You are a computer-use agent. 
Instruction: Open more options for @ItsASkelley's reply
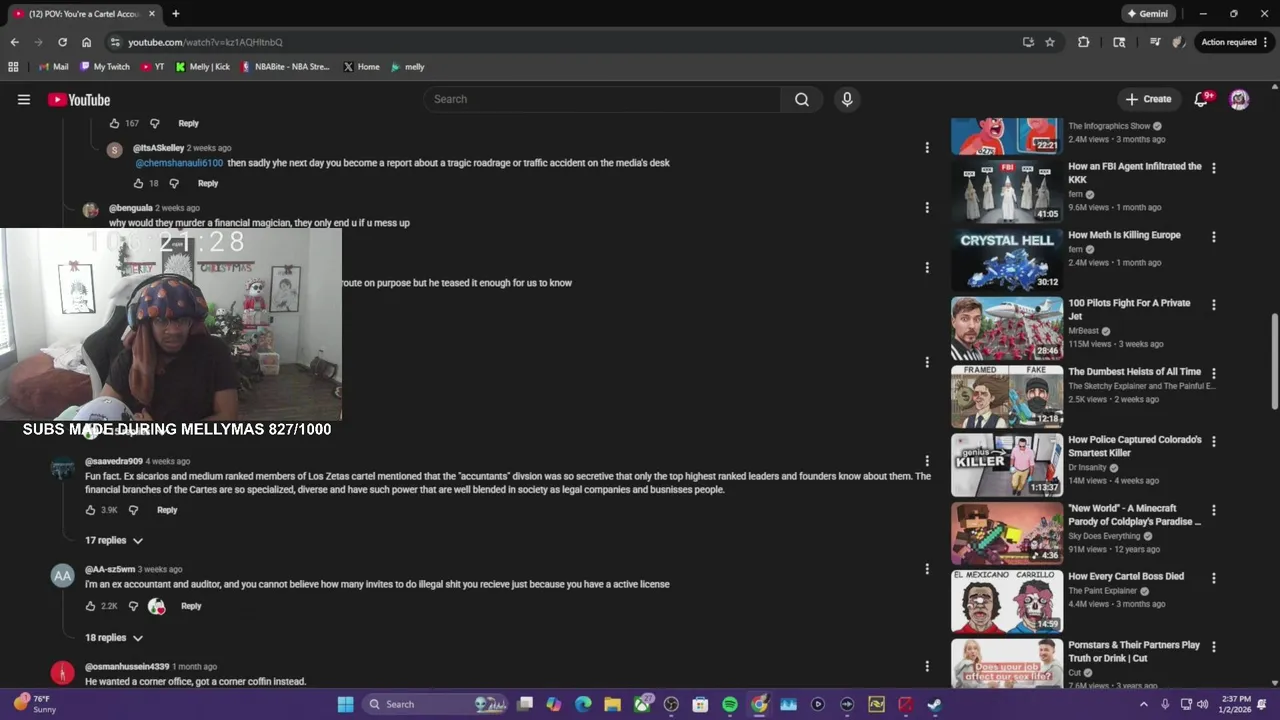coord(927,147)
